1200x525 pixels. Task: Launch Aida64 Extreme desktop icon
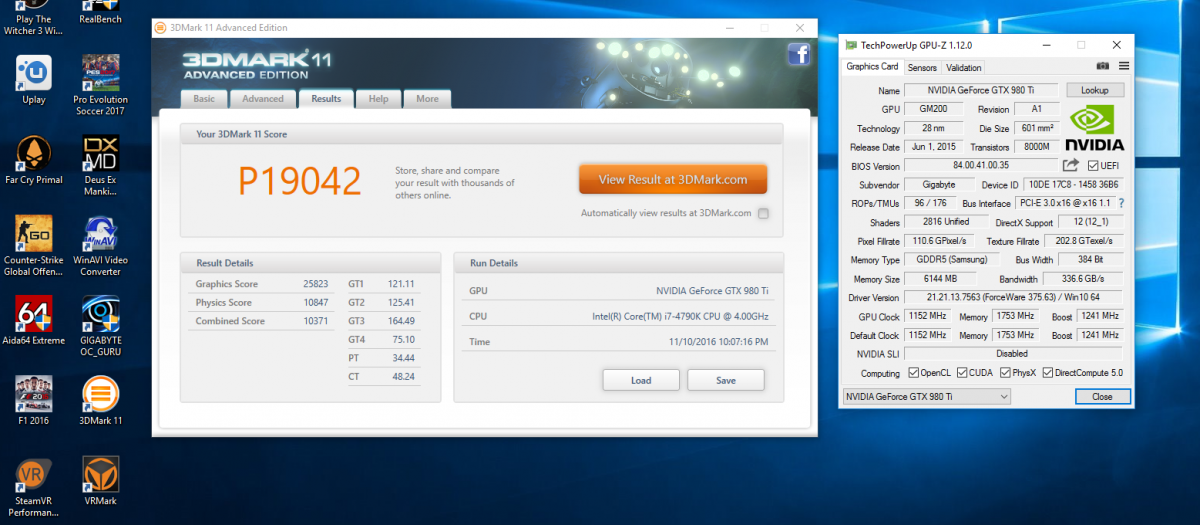coord(34,321)
